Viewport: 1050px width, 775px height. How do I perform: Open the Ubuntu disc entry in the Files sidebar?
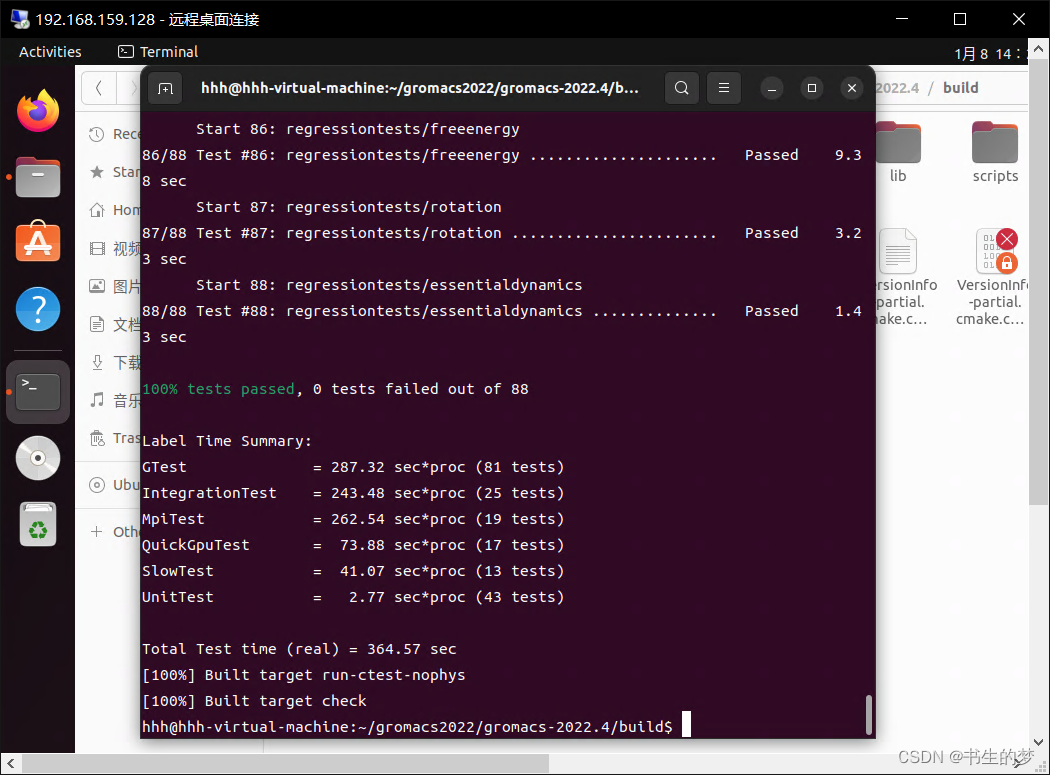click(x=115, y=485)
